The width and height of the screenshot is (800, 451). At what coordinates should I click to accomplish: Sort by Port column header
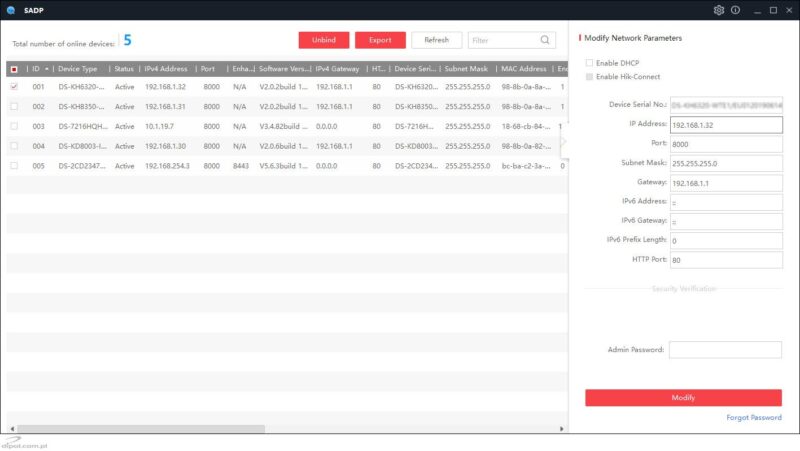click(208, 69)
